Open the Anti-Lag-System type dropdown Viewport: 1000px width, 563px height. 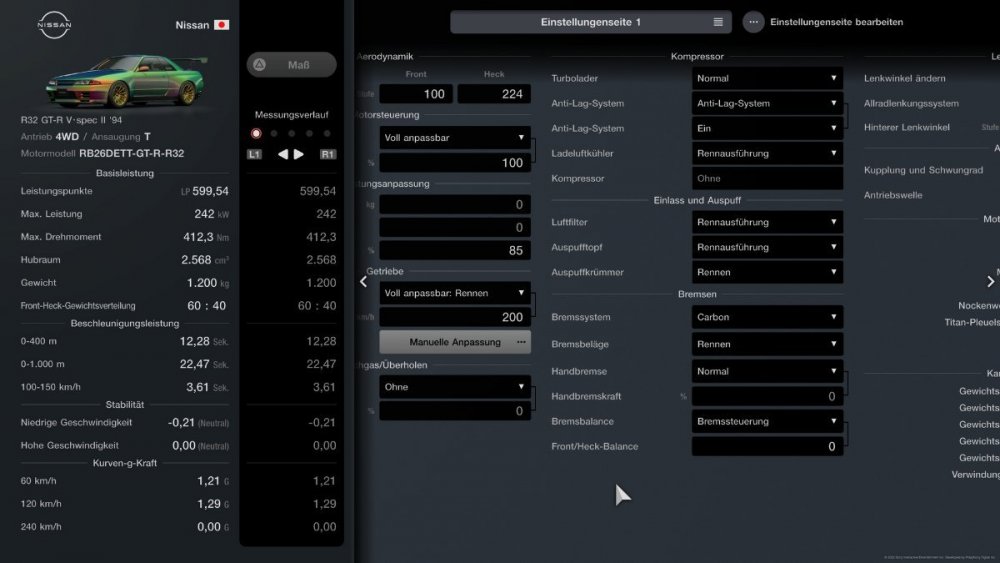click(767, 103)
